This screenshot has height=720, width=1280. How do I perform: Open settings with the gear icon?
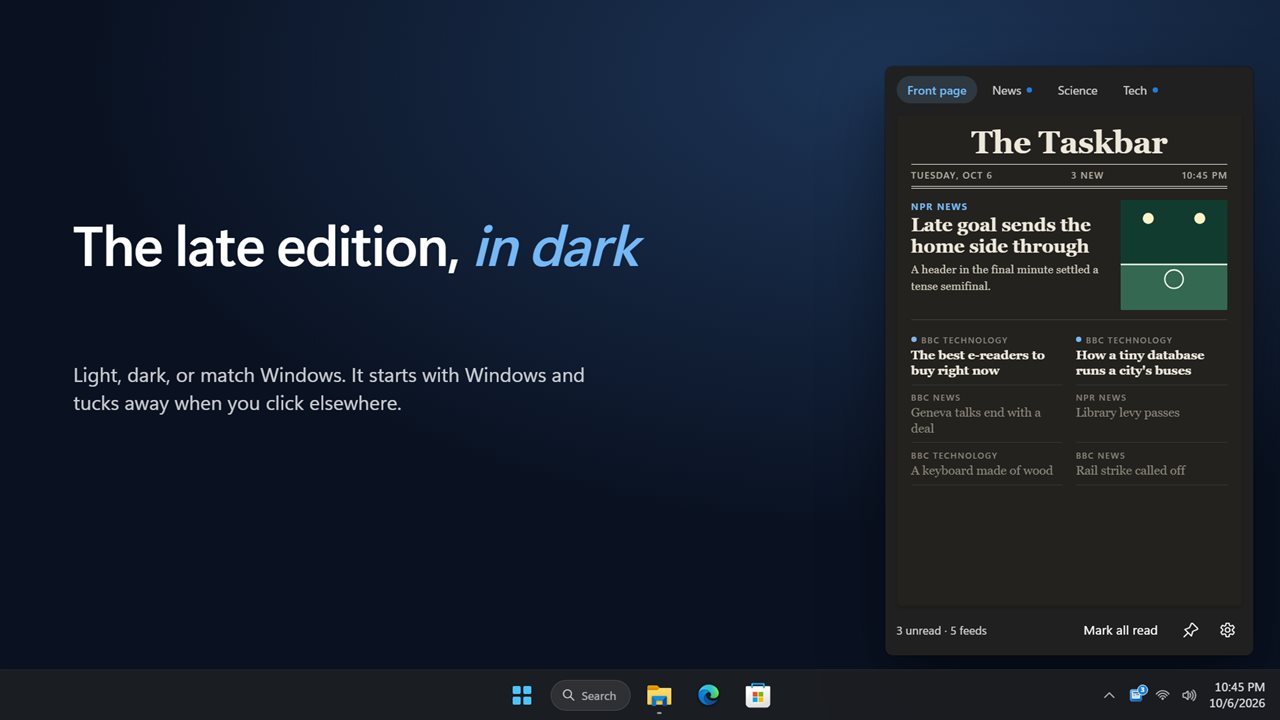(x=1228, y=631)
